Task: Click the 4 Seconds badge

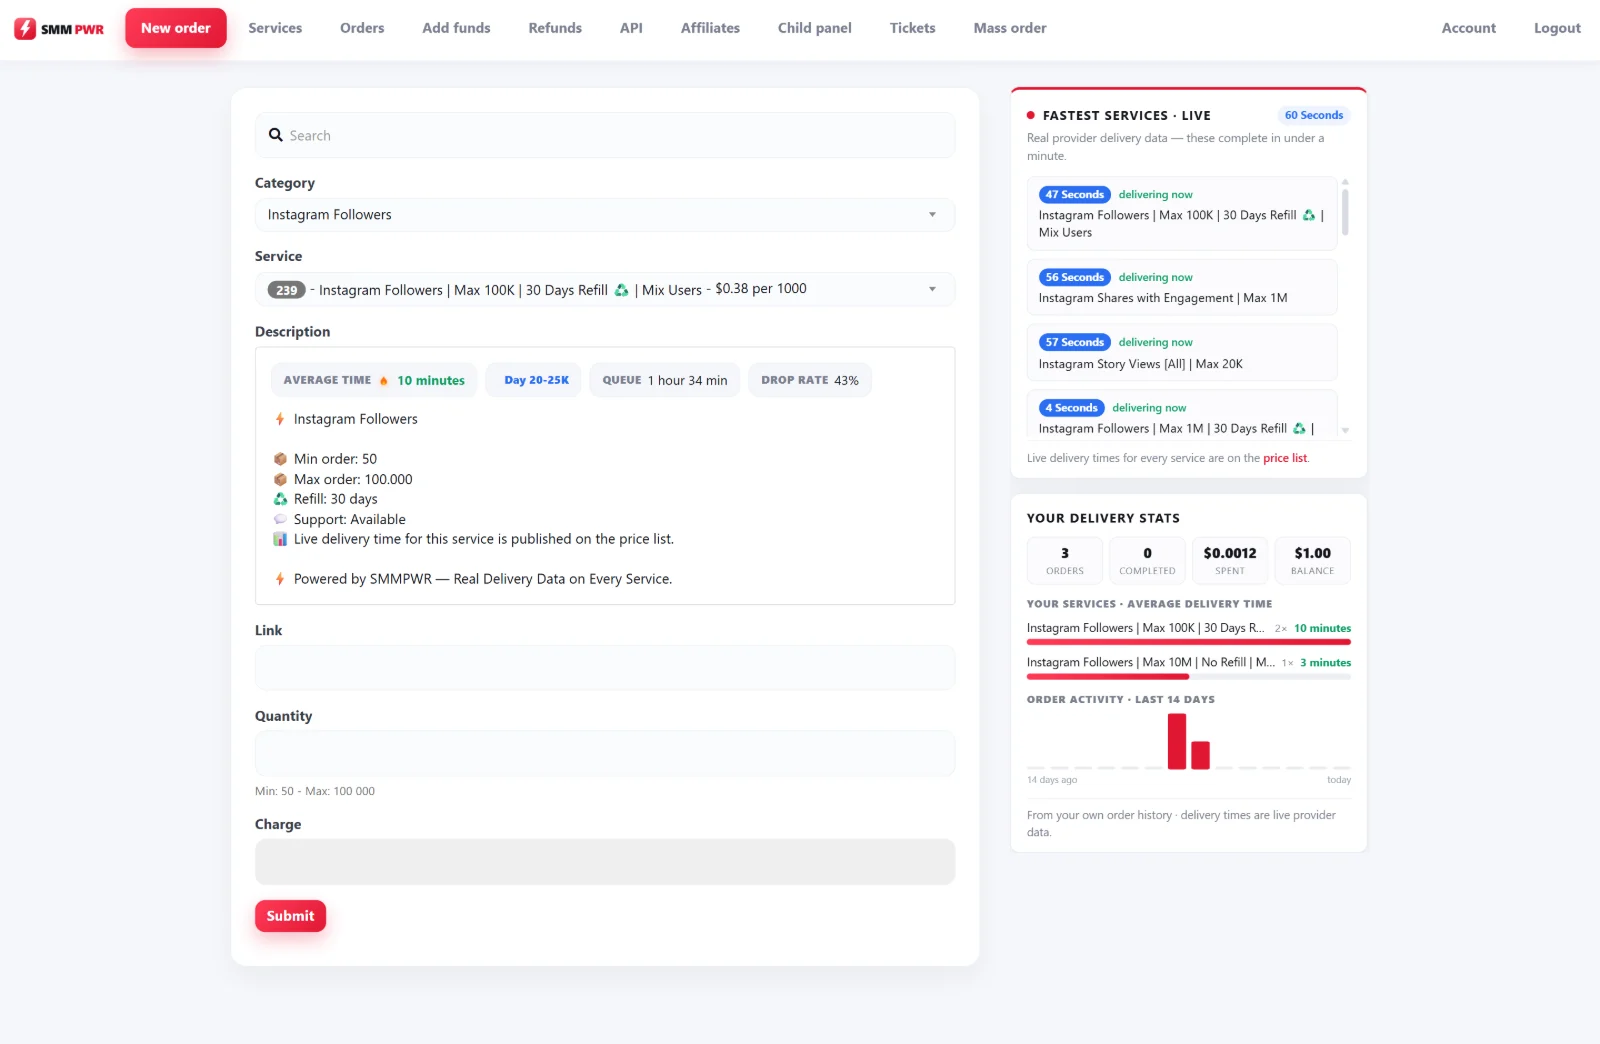Action: 1071,408
